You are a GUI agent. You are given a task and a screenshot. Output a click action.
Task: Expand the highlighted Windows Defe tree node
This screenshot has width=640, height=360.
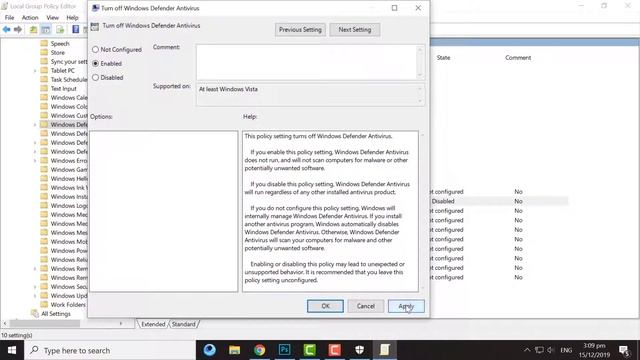click(x=35, y=124)
